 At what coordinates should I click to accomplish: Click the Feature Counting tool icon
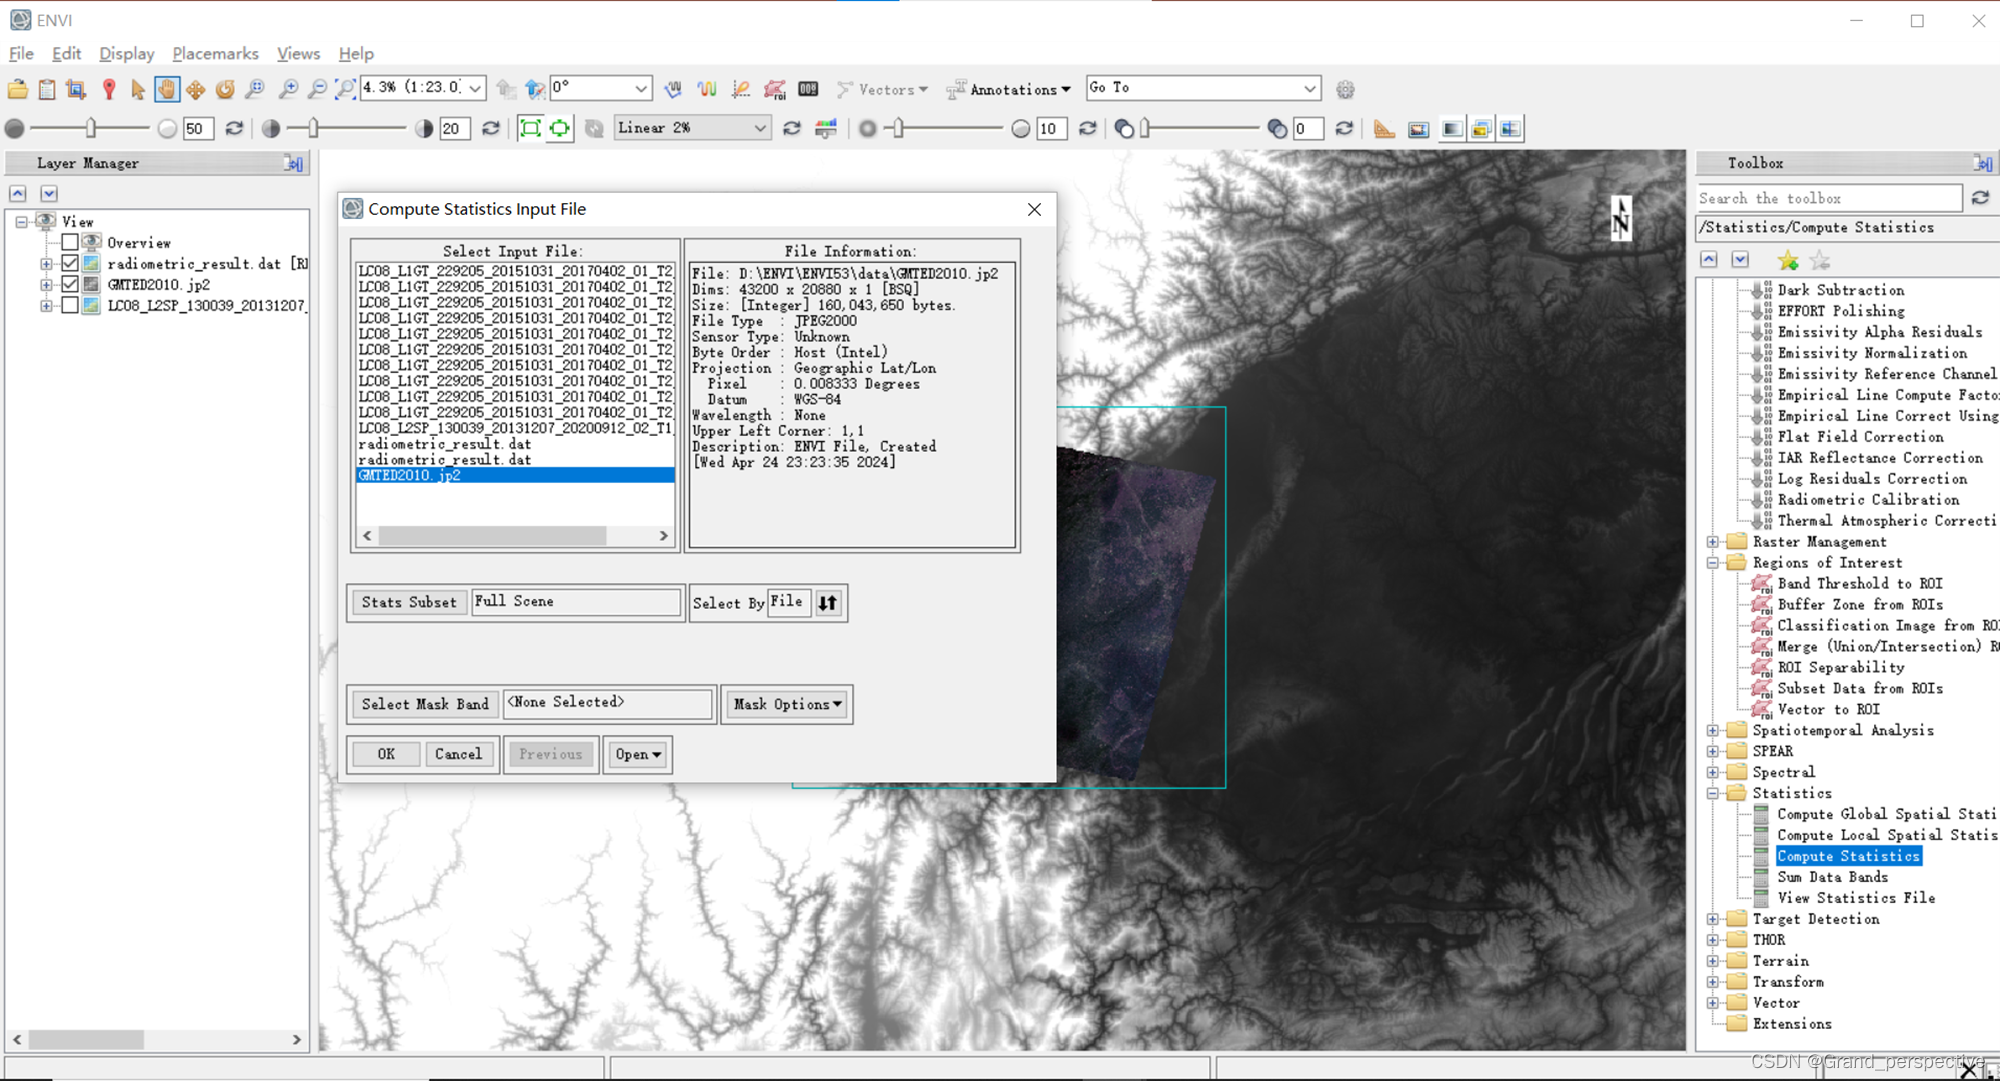click(808, 89)
